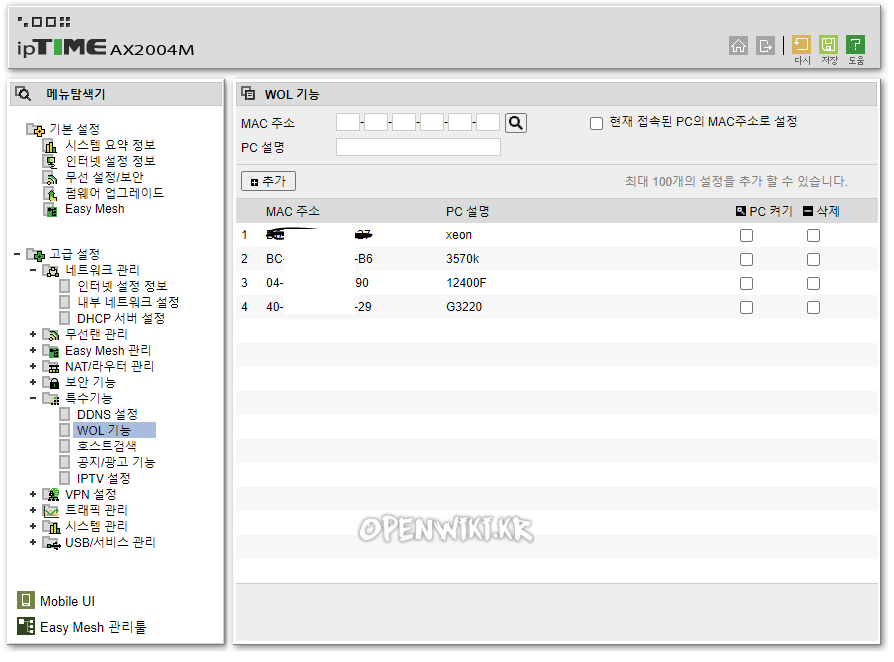
Task: Select 호스트검색 in the menu tree
Action: (x=107, y=446)
